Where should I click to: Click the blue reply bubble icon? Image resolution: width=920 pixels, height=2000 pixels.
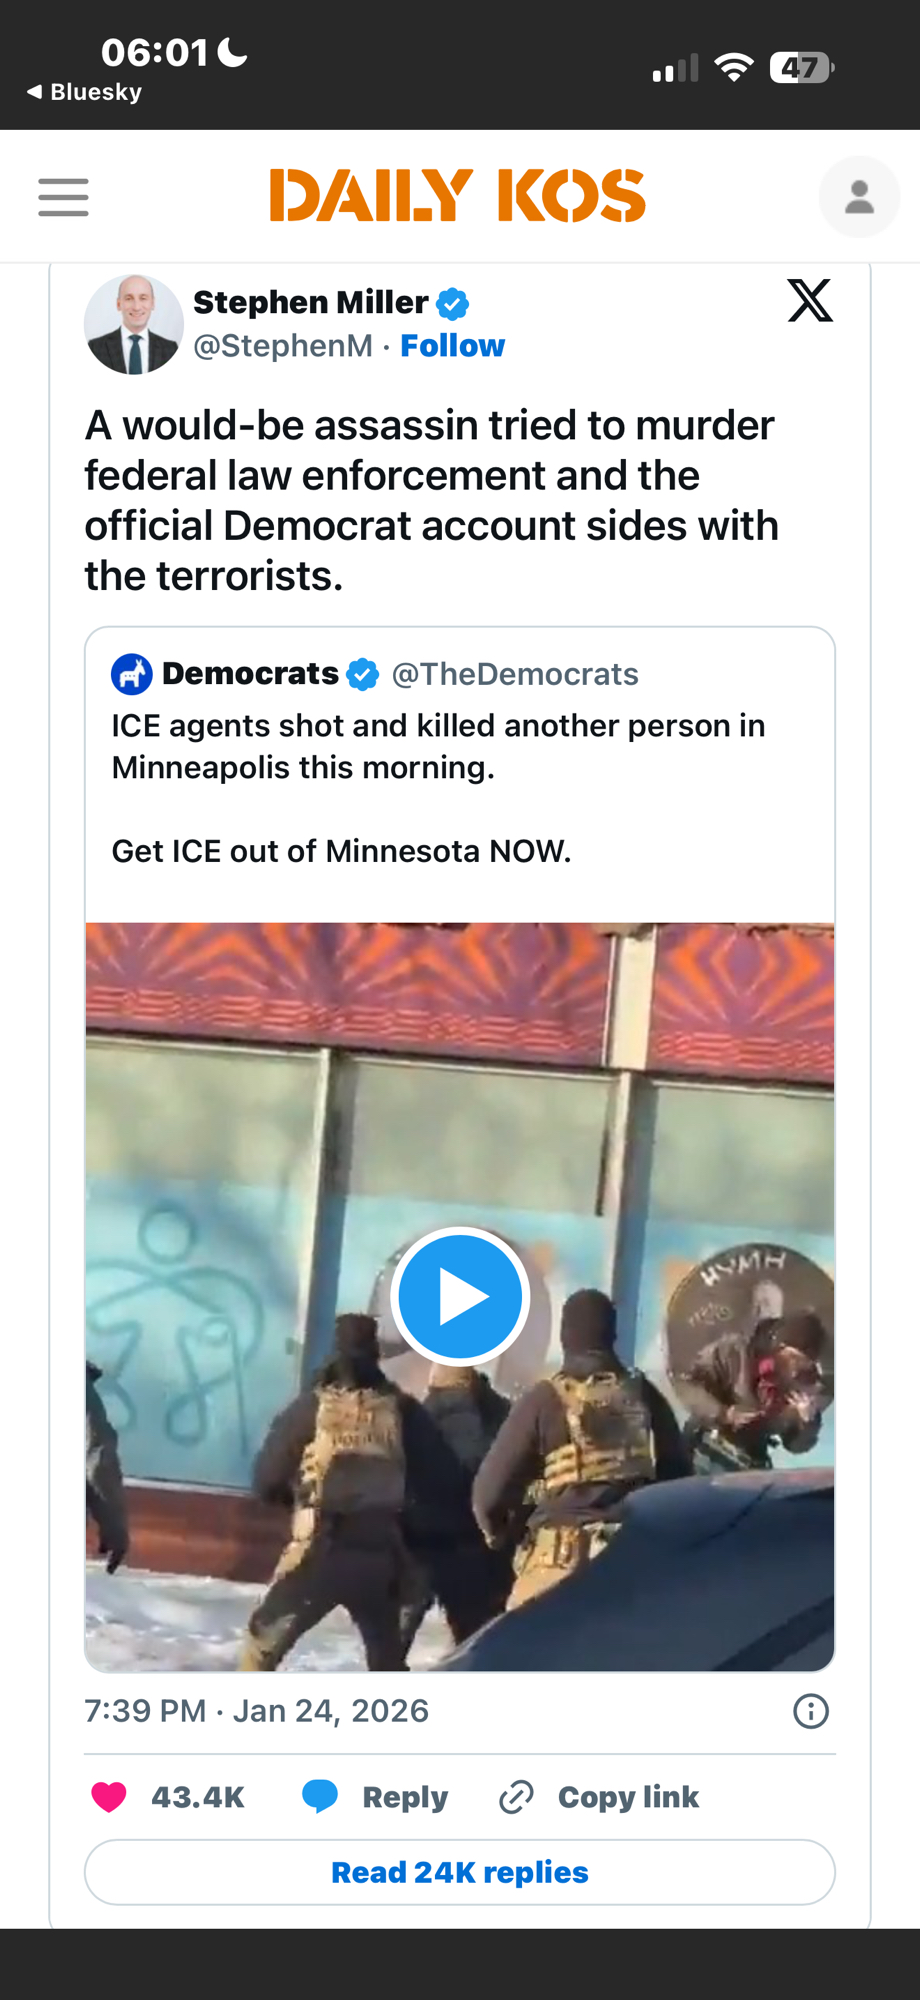320,1797
